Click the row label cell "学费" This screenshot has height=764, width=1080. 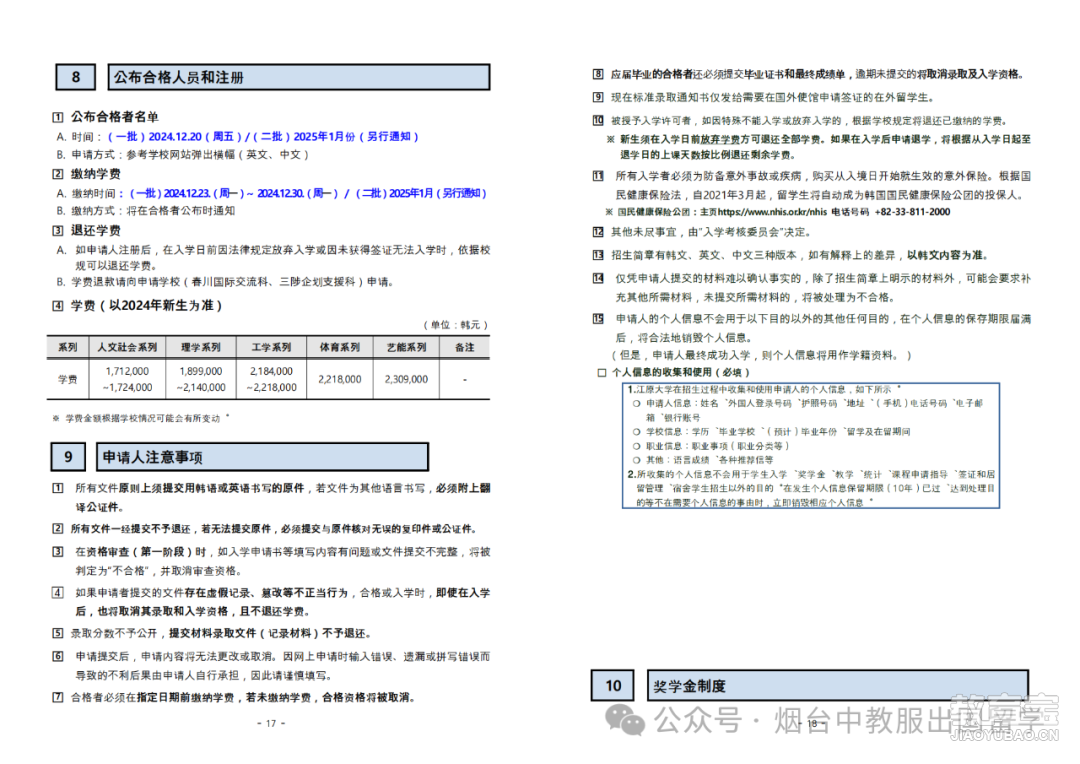pos(68,379)
